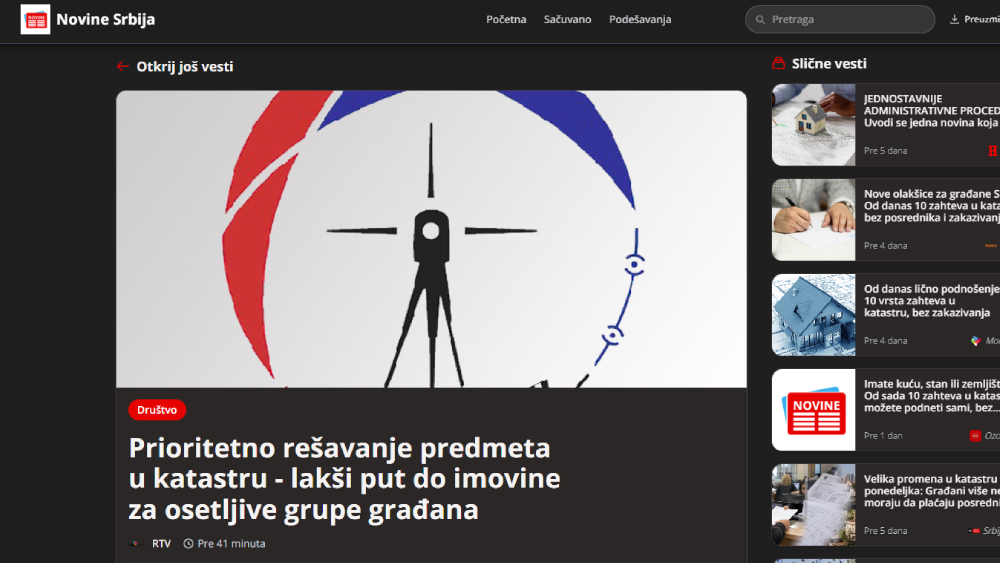Click Pre 5 dana on Jednostavnije article
This screenshot has height=563, width=1000.
pos(885,150)
